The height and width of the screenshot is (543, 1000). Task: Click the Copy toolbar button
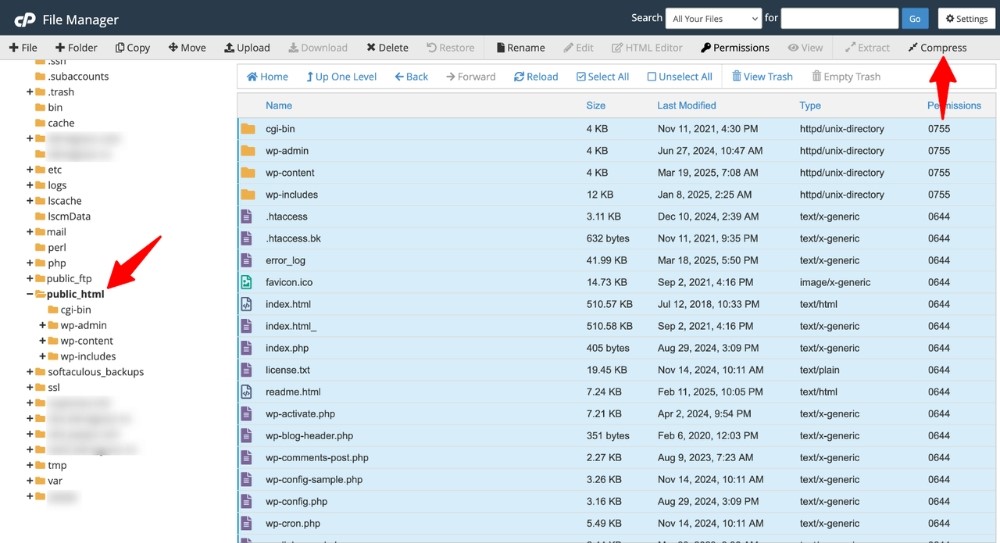133,48
